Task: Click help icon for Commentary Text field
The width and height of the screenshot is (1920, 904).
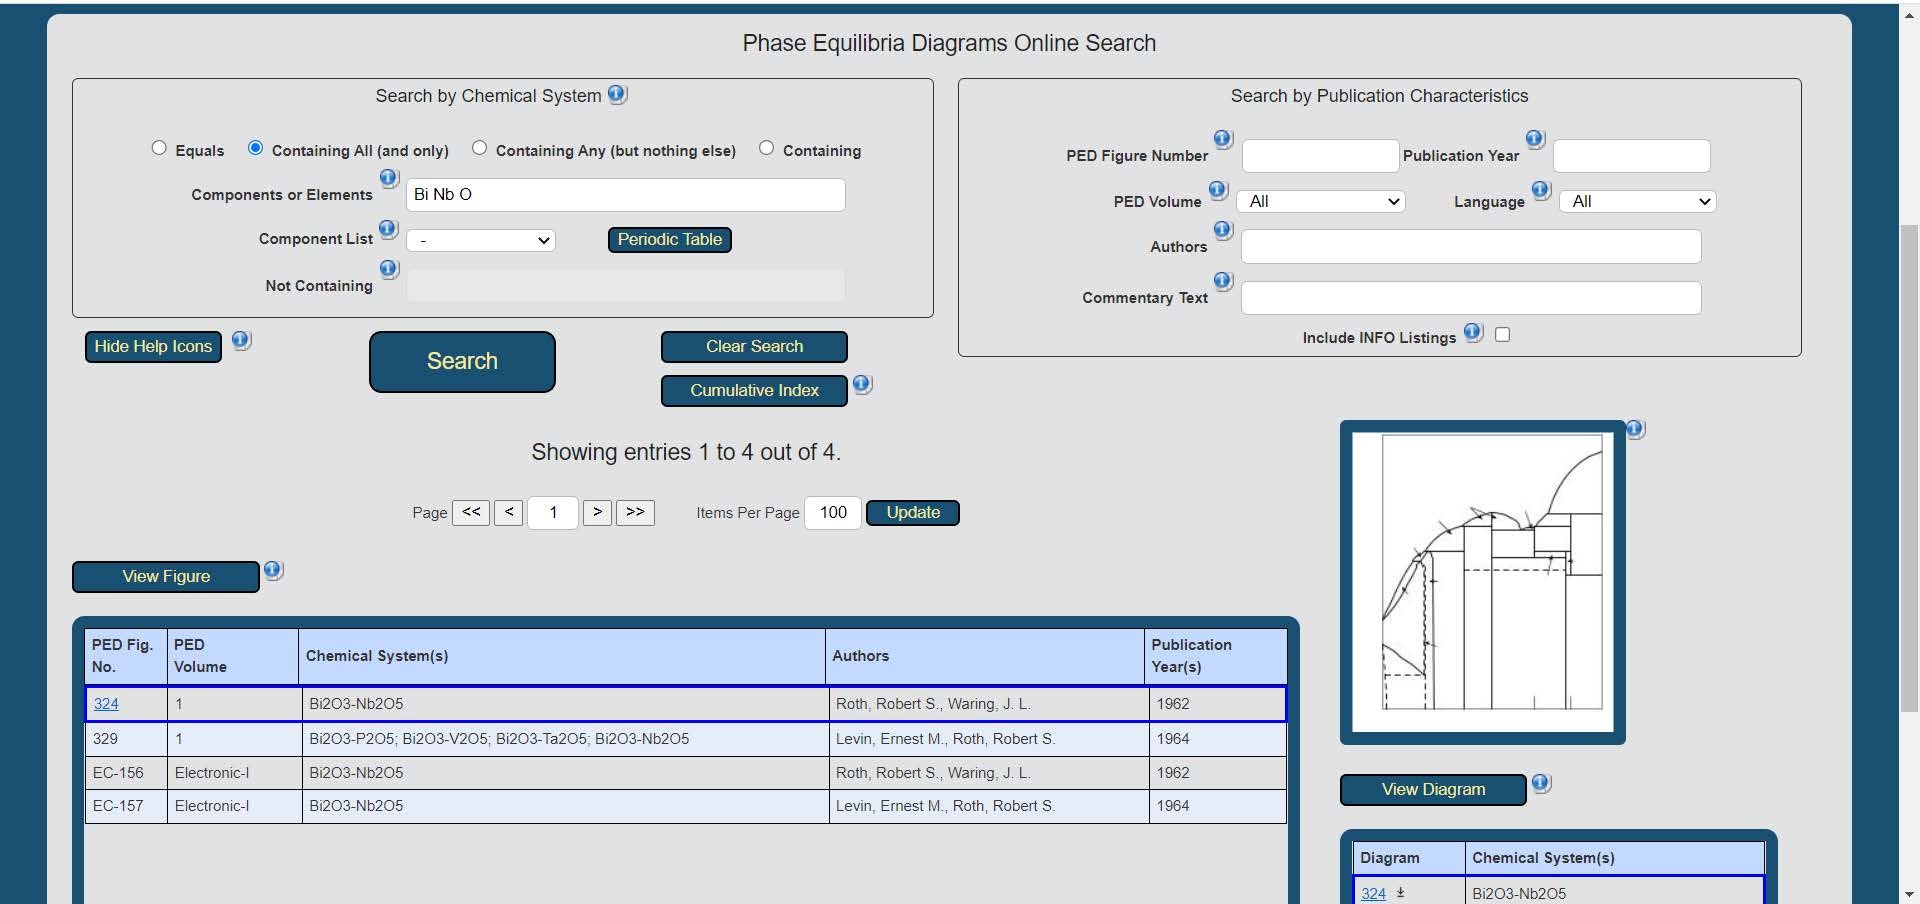Action: point(1222,281)
